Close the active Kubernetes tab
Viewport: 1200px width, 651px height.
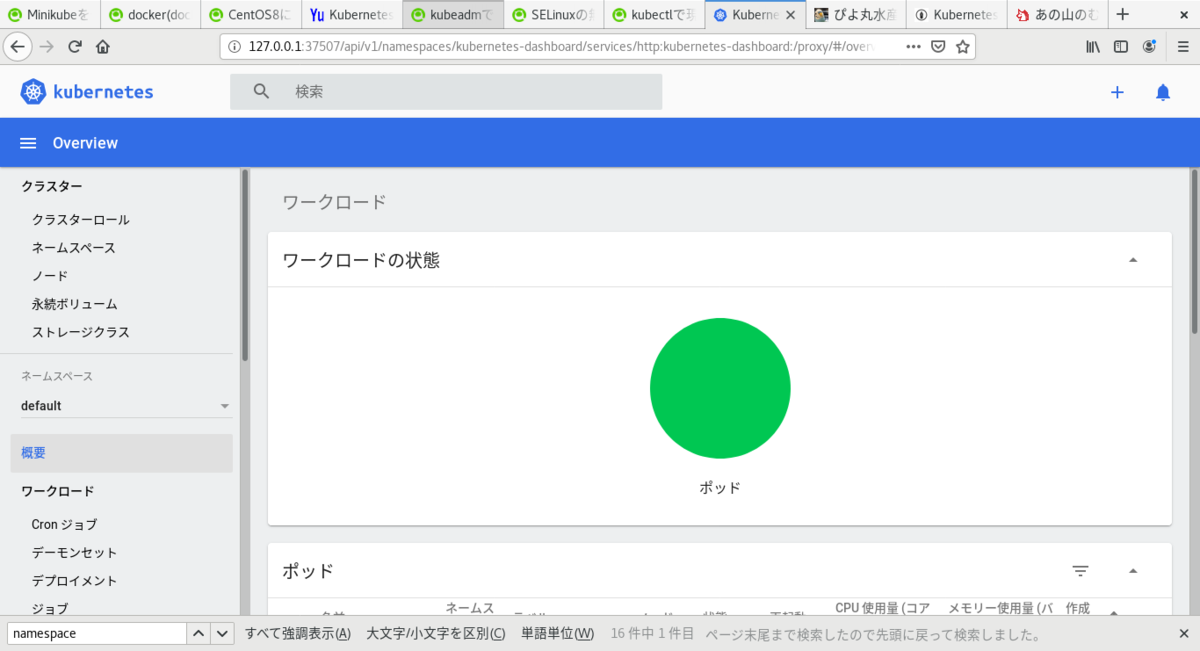(x=791, y=15)
